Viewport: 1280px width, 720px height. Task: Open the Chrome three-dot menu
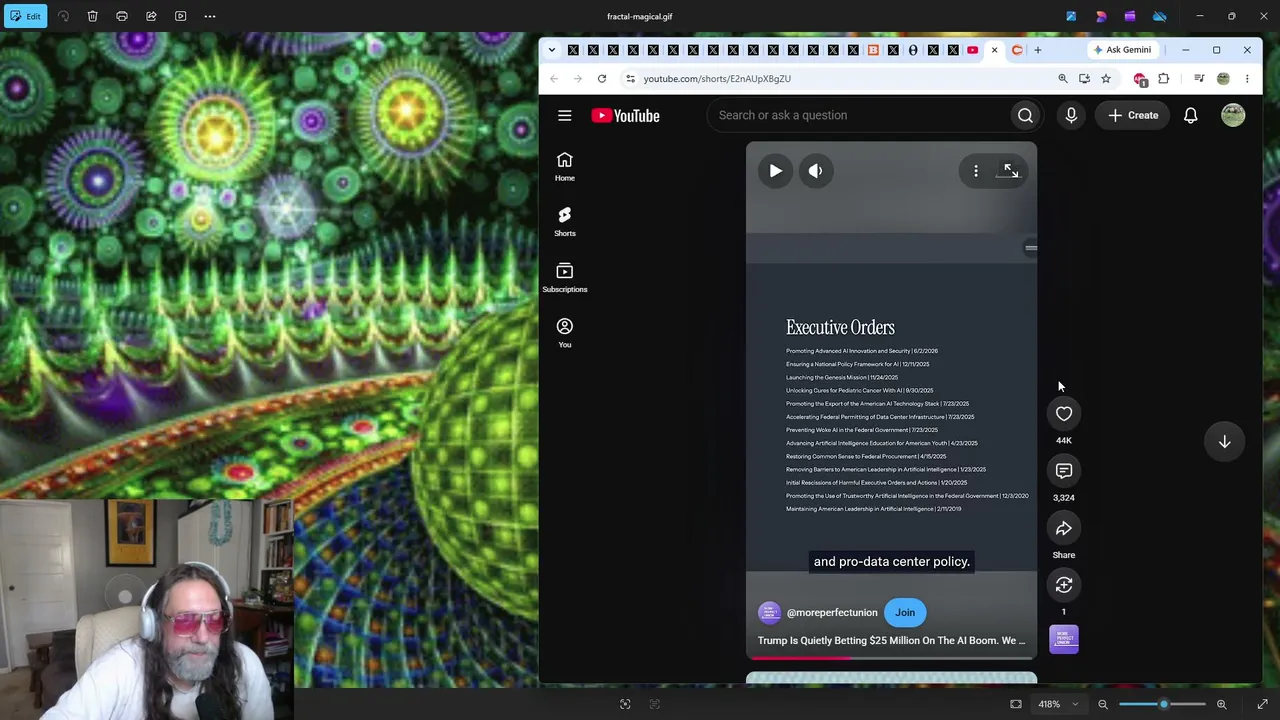click(1247, 79)
